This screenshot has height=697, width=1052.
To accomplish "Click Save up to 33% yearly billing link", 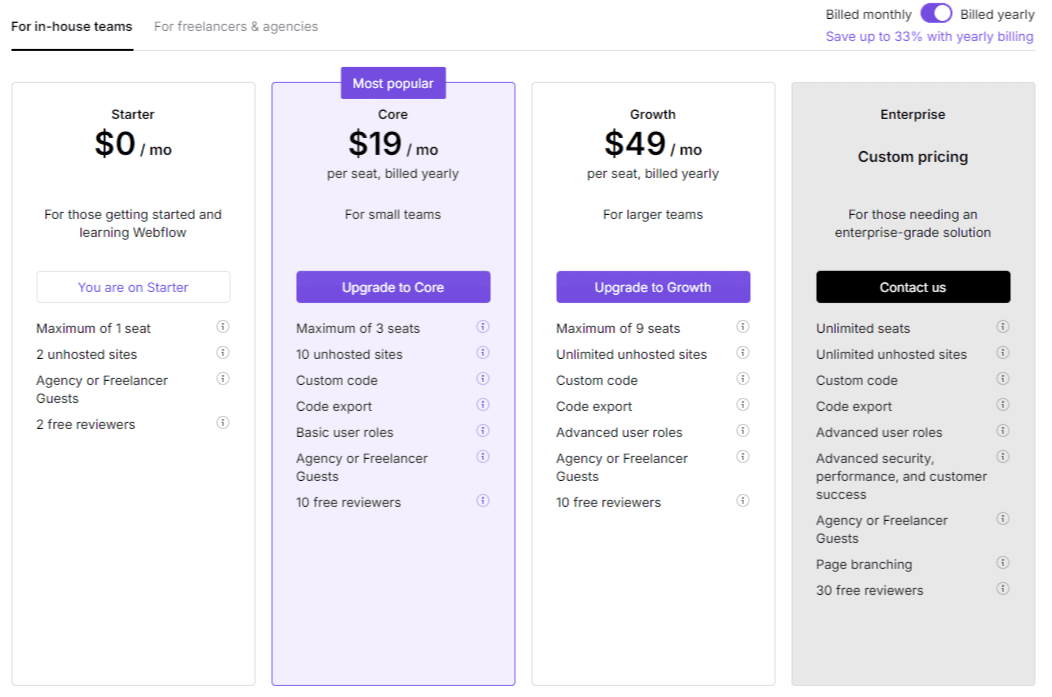I will tap(929, 37).
